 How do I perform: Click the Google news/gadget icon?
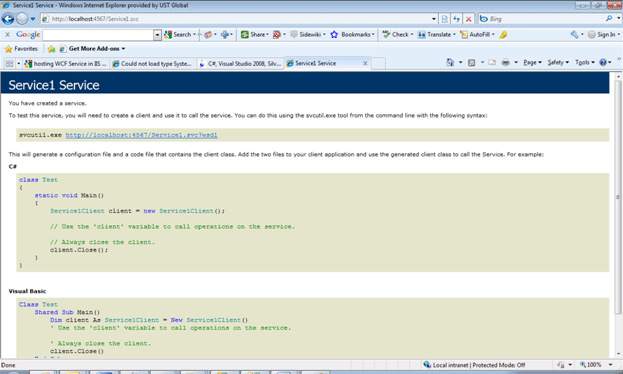click(208, 35)
